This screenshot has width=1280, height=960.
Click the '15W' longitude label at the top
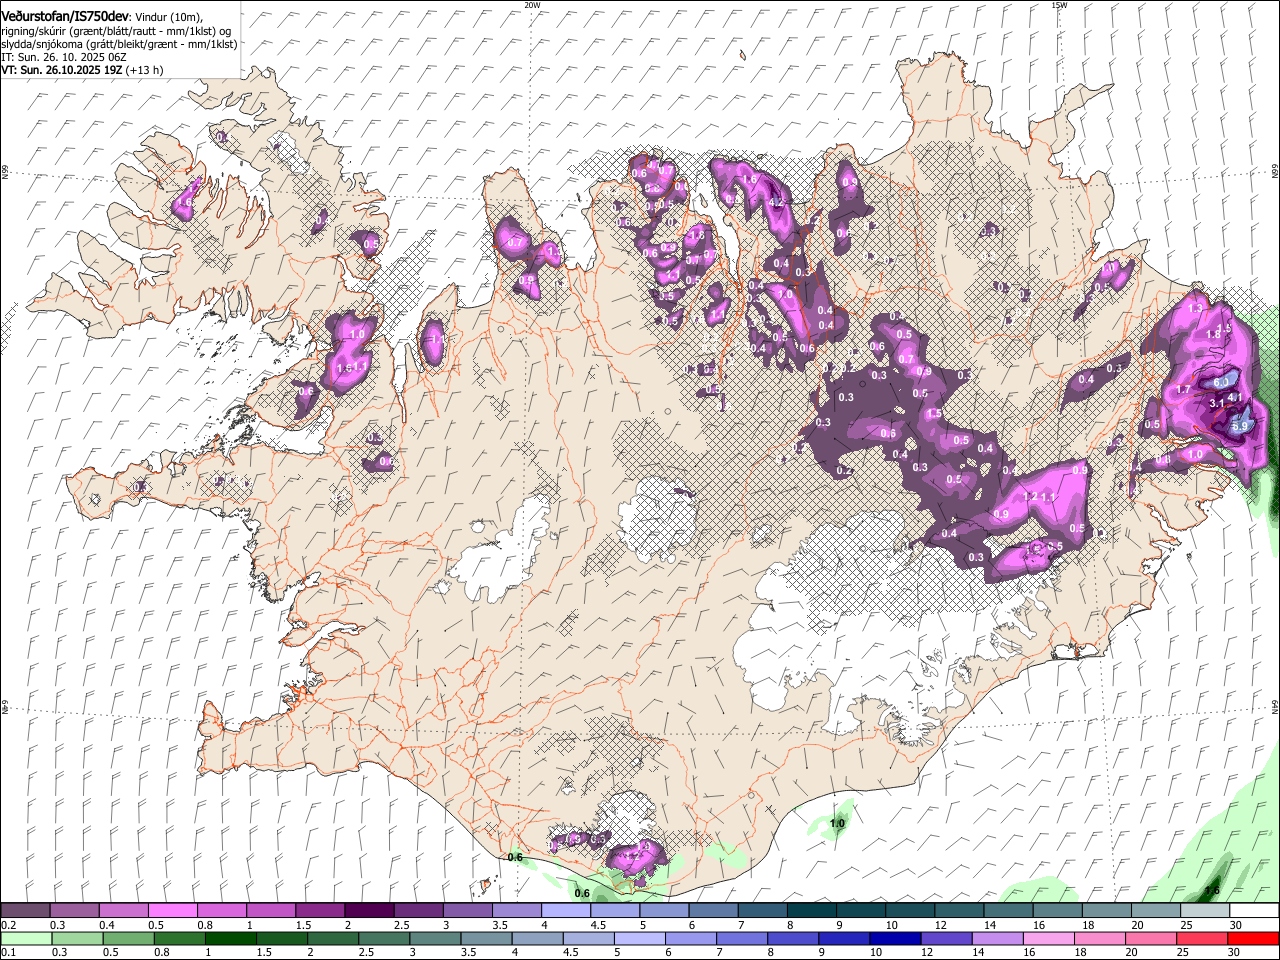click(x=1059, y=5)
